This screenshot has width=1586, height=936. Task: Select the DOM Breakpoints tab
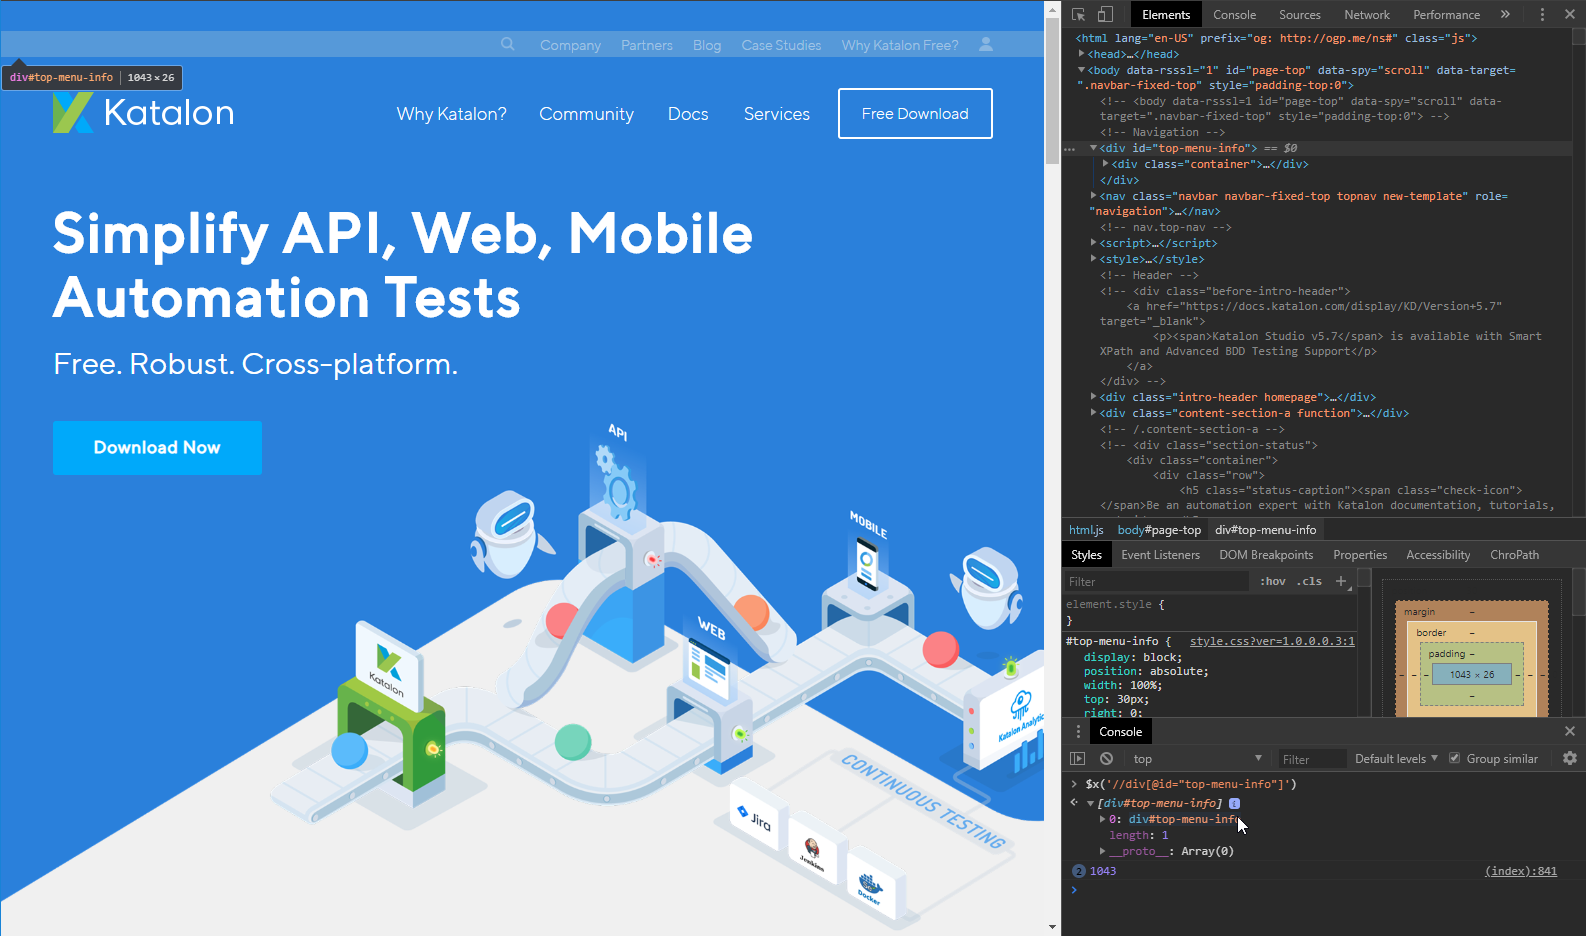(x=1266, y=555)
